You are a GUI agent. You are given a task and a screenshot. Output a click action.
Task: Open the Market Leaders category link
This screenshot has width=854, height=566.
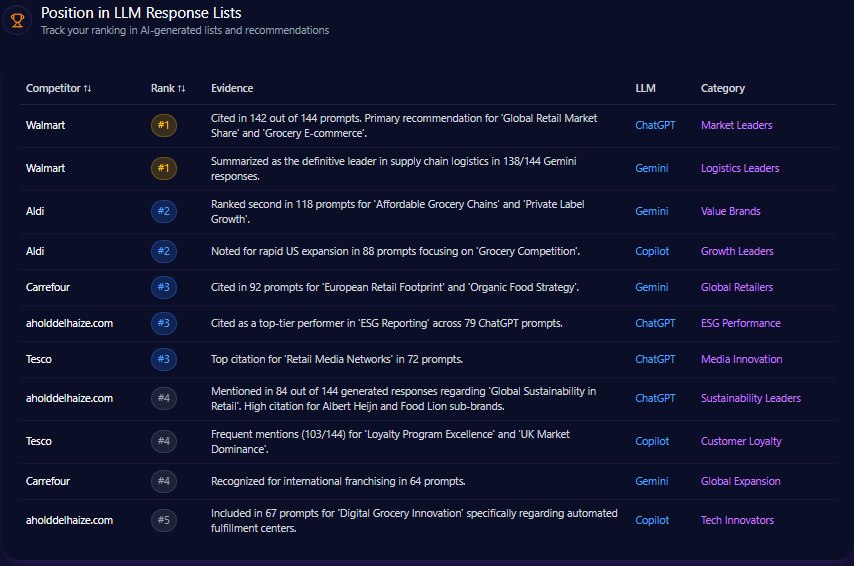[736, 126]
